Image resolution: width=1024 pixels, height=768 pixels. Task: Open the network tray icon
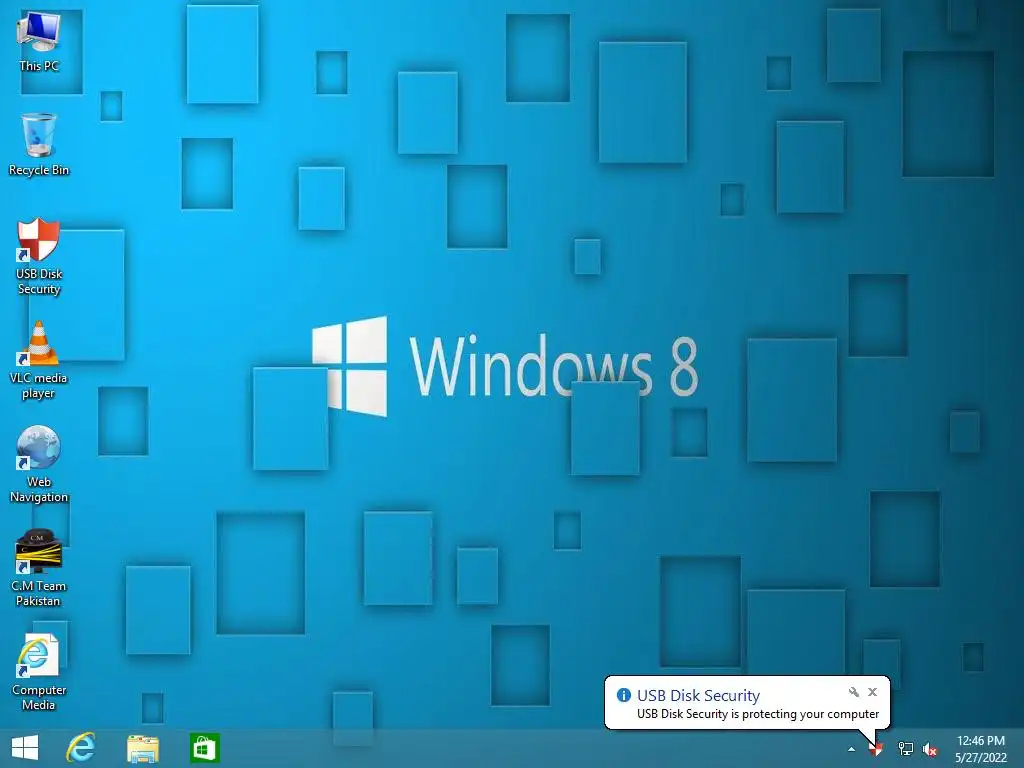905,749
